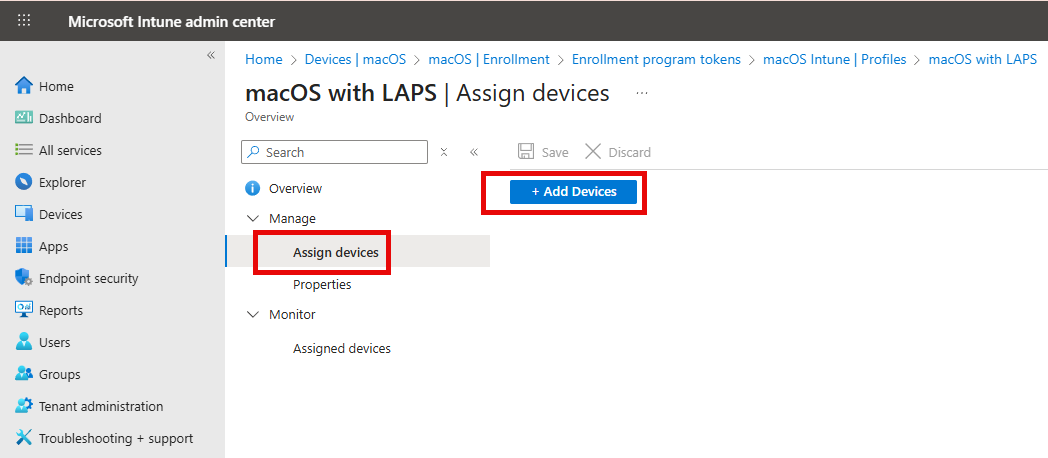Click the Home house icon in sidebar
Viewport: 1048px width, 458px height.
click(25, 86)
